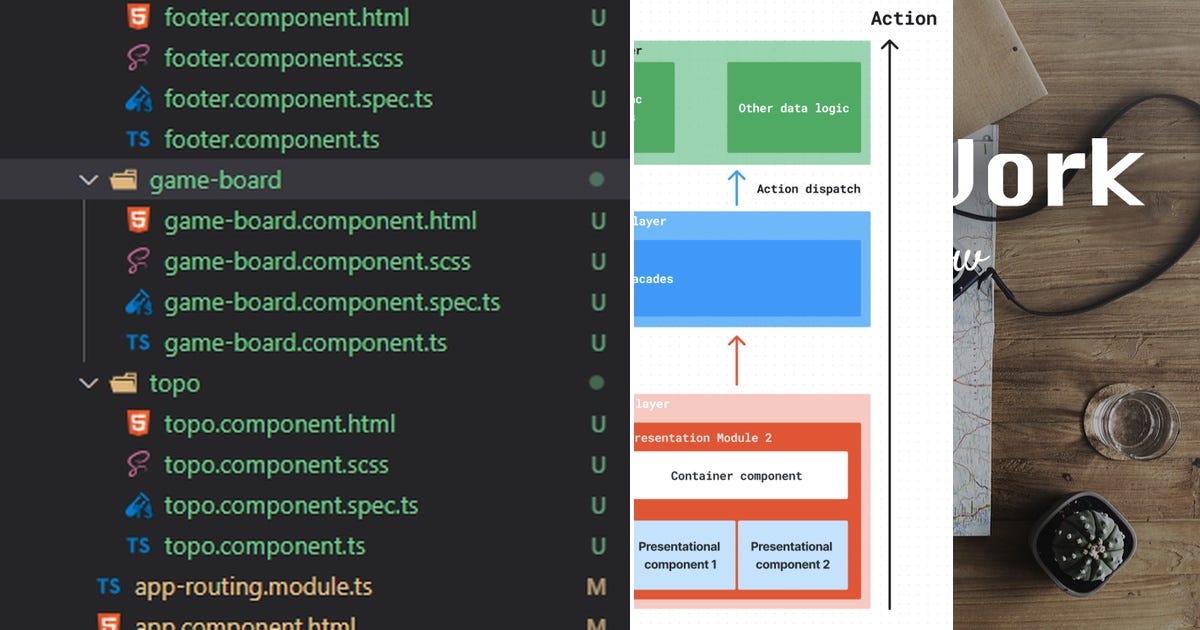The height and width of the screenshot is (630, 1200).
Task: Collapse the topo folder using its chevron
Action: [88, 383]
